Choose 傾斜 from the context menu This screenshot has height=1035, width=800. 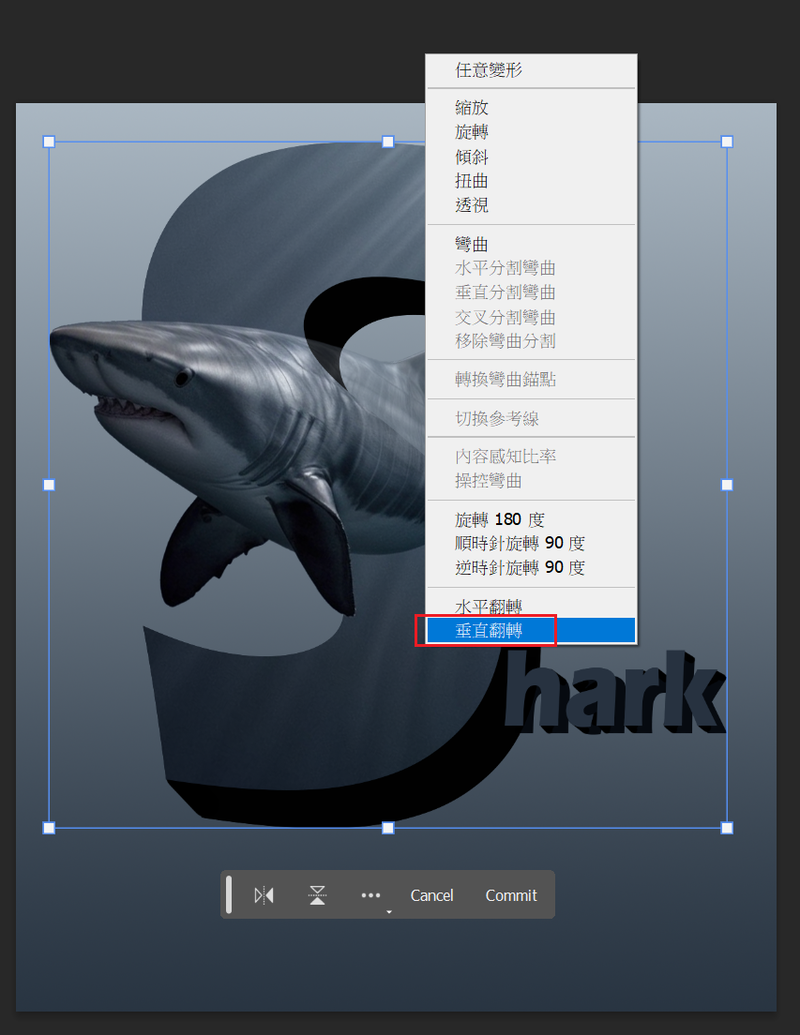(472, 157)
